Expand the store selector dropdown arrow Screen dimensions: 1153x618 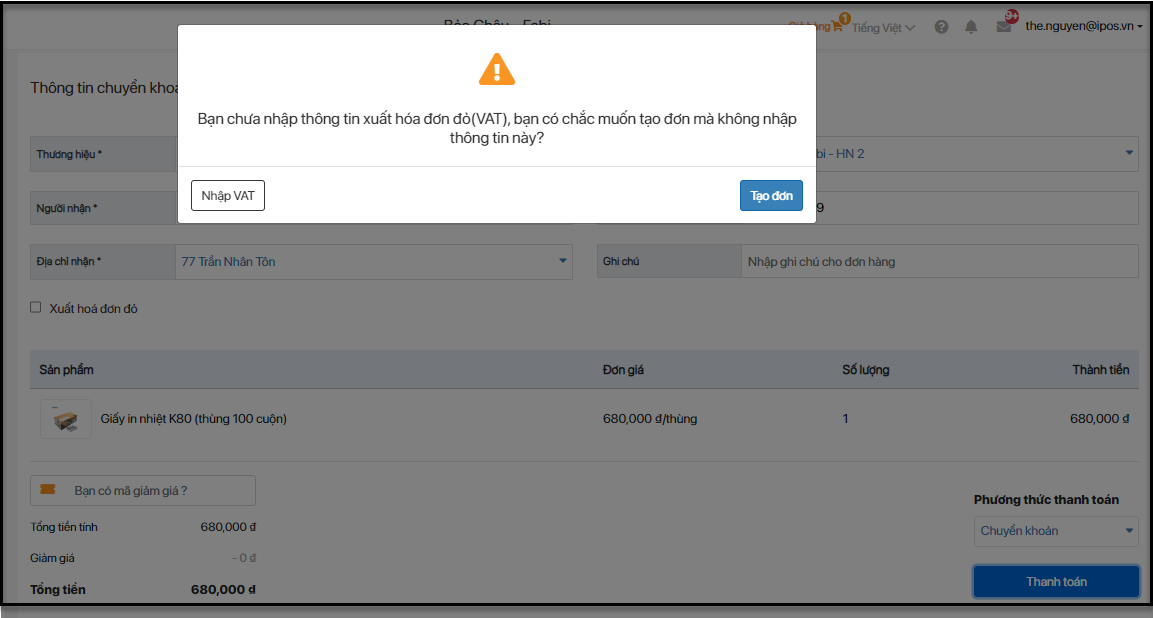1129,153
